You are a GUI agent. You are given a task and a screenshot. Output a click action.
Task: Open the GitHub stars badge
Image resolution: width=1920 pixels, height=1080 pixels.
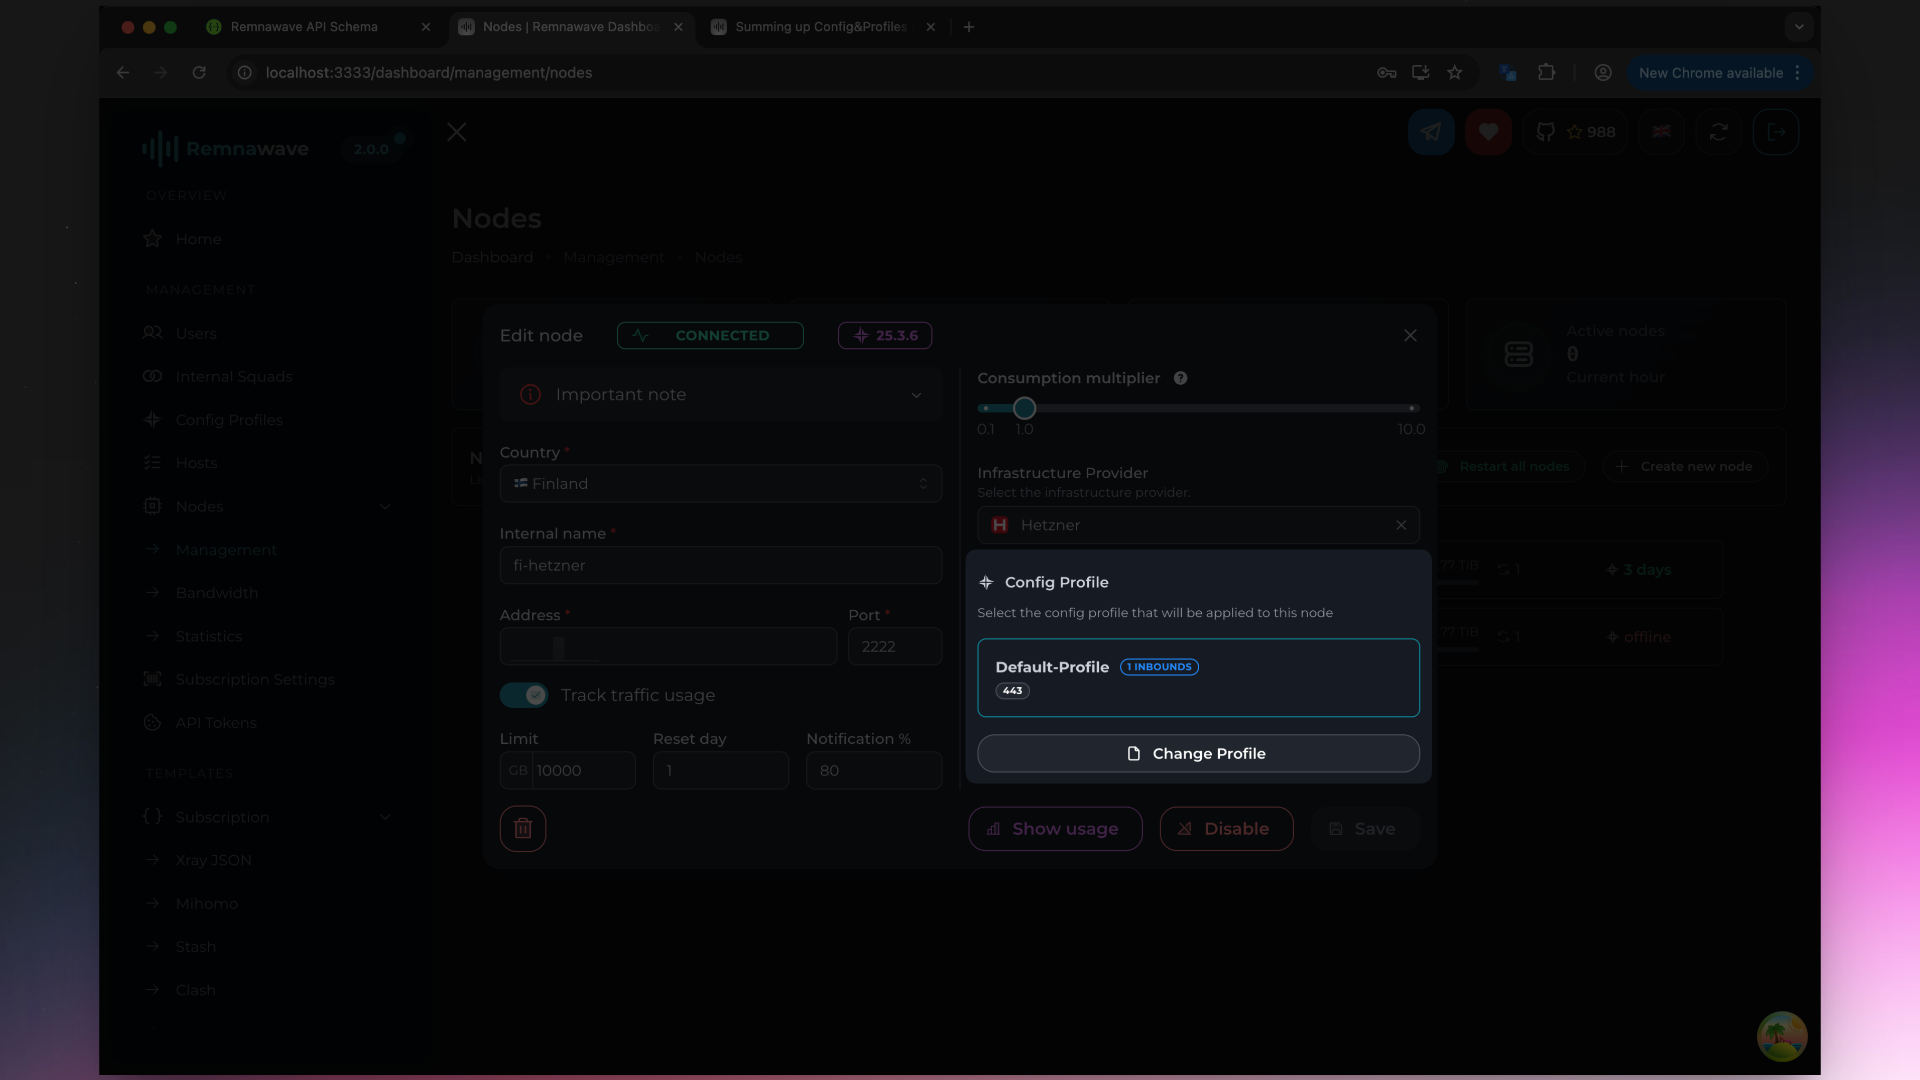(1576, 131)
